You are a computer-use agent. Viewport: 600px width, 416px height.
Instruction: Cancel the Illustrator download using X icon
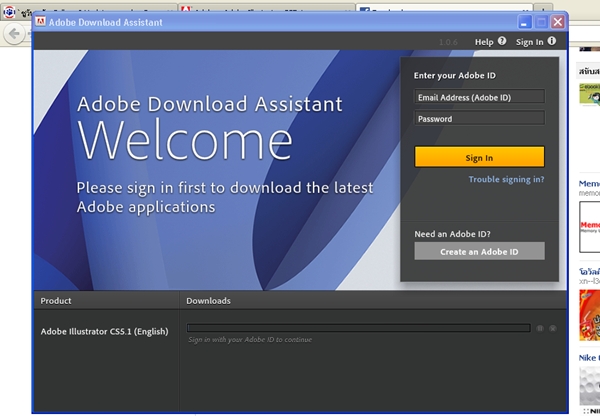(x=553, y=328)
